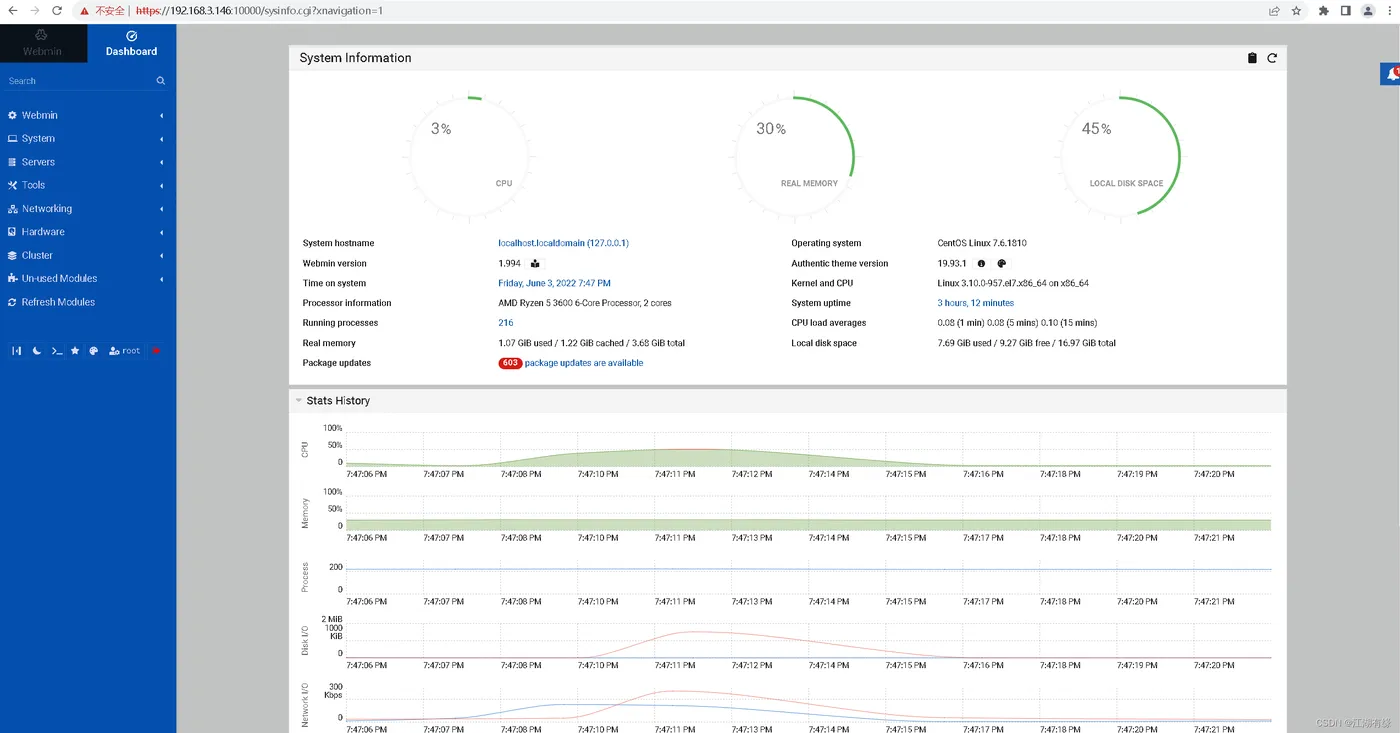Viewport: 1400px width, 733px height.
Task: Click the CentOS Linux 7.6.1810 text
Action: click(x=982, y=243)
